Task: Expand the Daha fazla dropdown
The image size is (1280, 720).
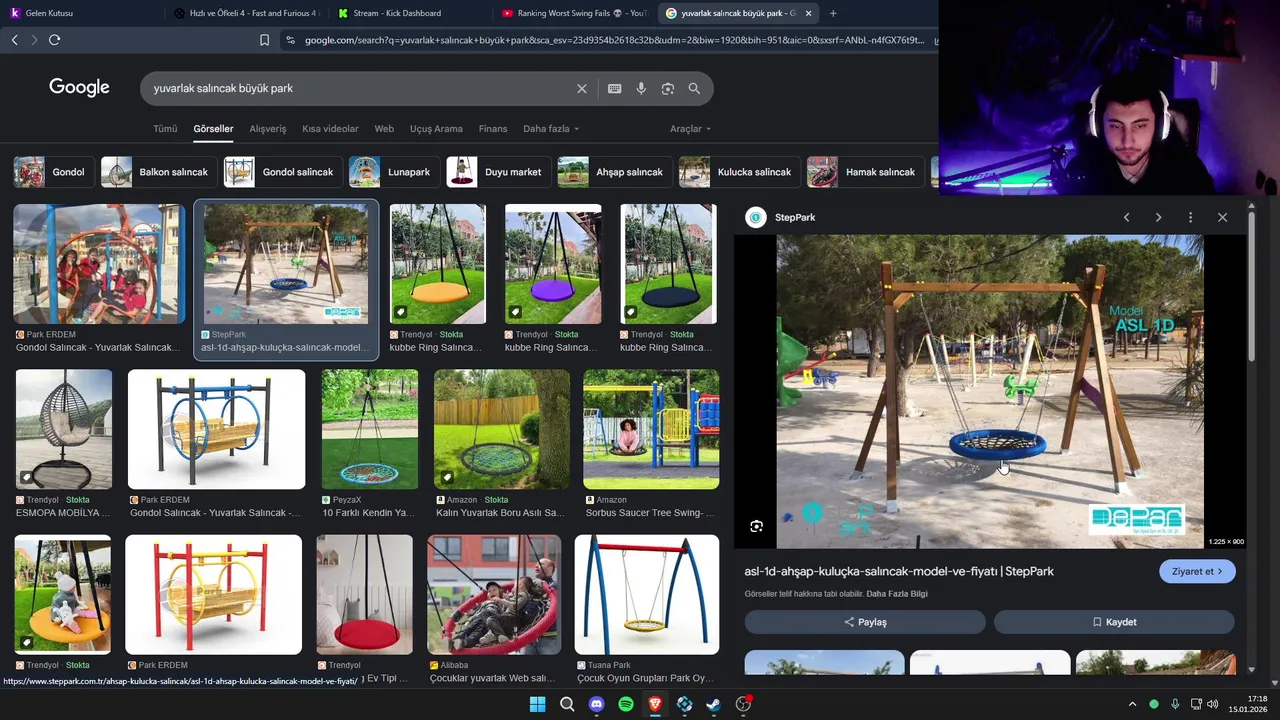Action: coord(551,129)
